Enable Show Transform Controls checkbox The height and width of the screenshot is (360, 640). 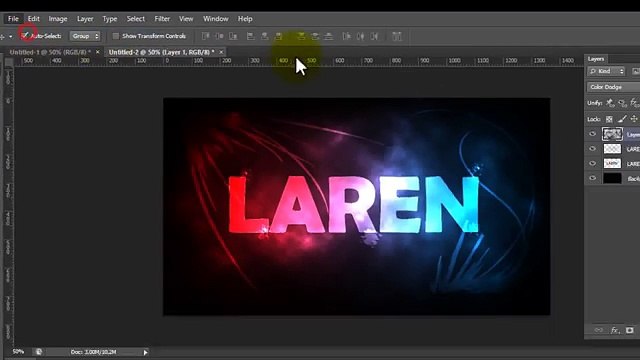pyautogui.click(x=116, y=36)
